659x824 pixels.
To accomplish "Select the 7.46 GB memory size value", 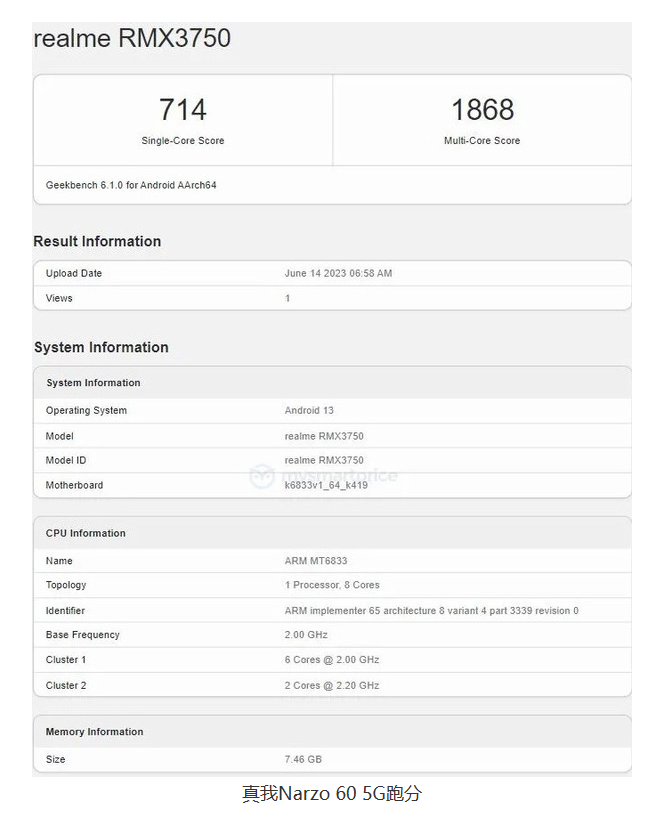I will pos(303,759).
